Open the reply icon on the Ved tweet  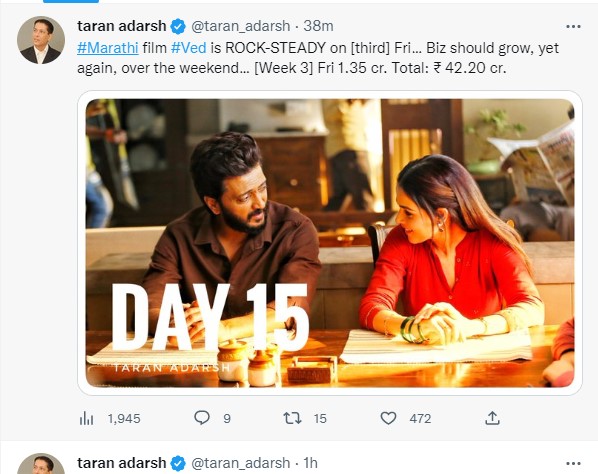pyautogui.click(x=202, y=418)
